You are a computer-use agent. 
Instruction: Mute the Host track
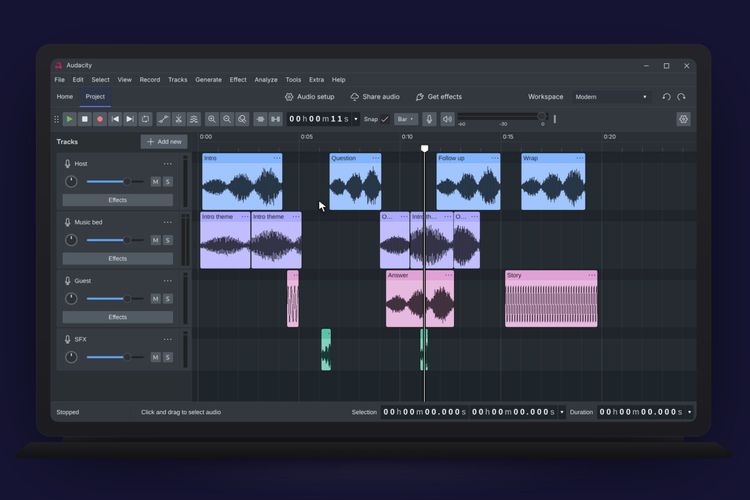155,182
